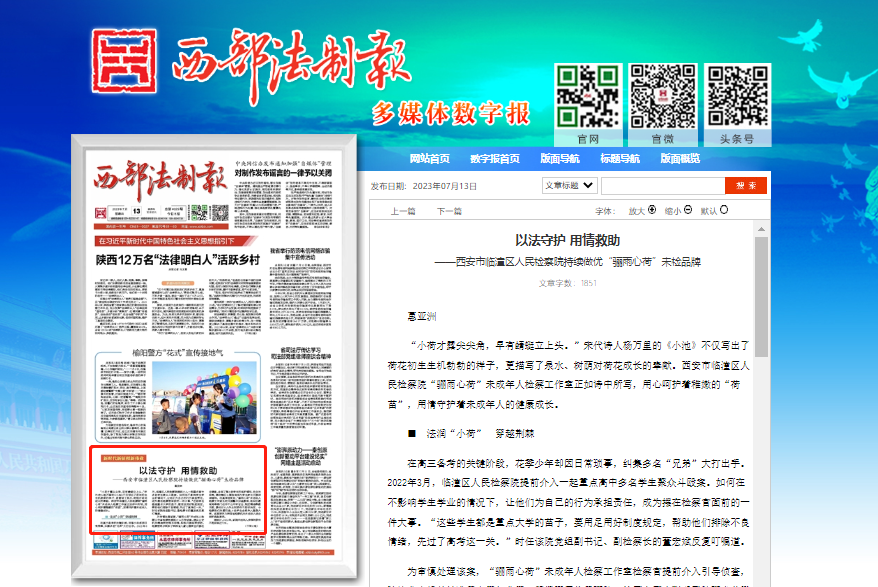Open 版面概览 menu item

(680, 159)
